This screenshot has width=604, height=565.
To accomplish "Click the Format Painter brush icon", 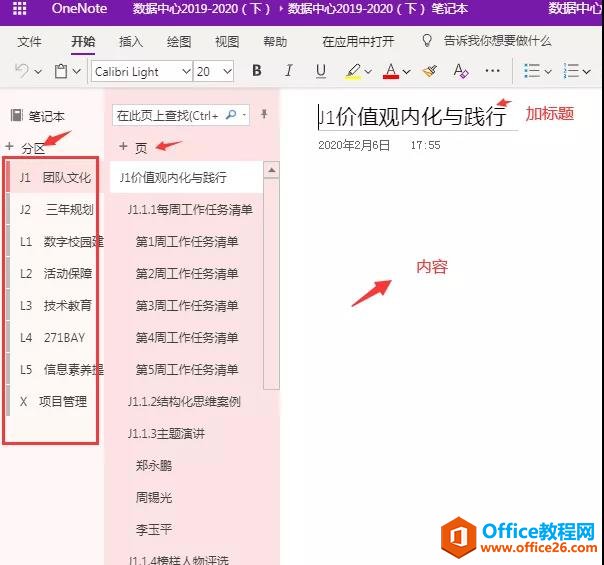I will pyautogui.click(x=430, y=71).
